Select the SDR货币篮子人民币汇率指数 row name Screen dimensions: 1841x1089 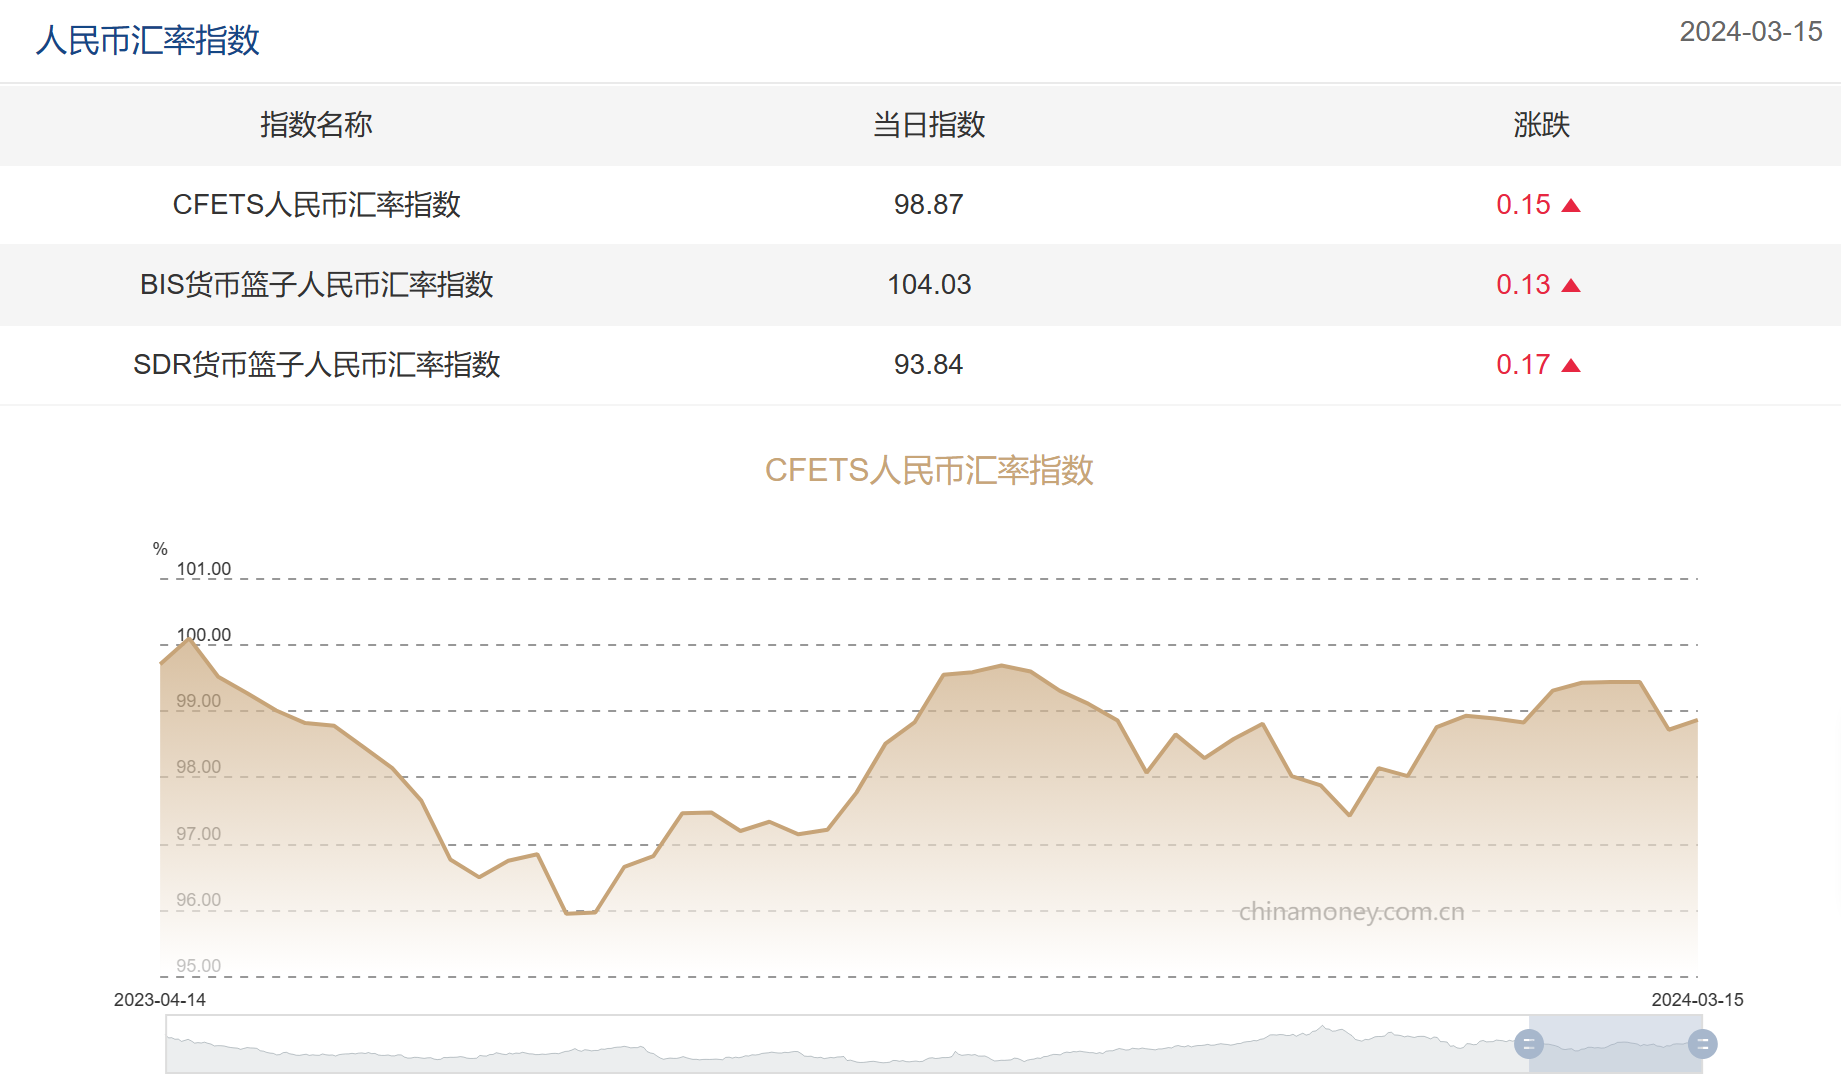pos(316,365)
